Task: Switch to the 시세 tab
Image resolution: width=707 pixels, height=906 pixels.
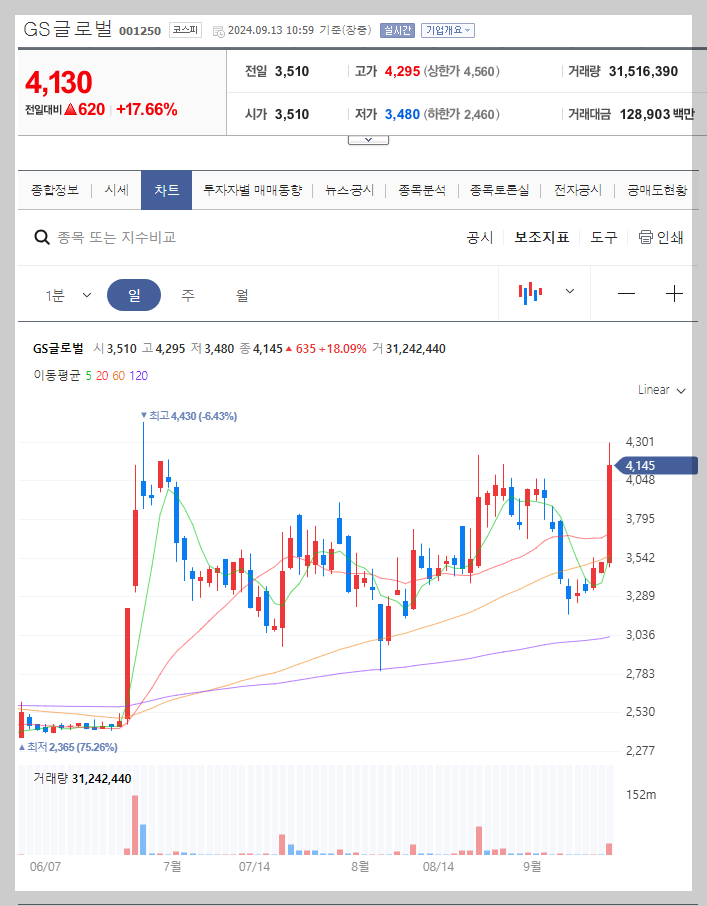Action: [x=117, y=188]
